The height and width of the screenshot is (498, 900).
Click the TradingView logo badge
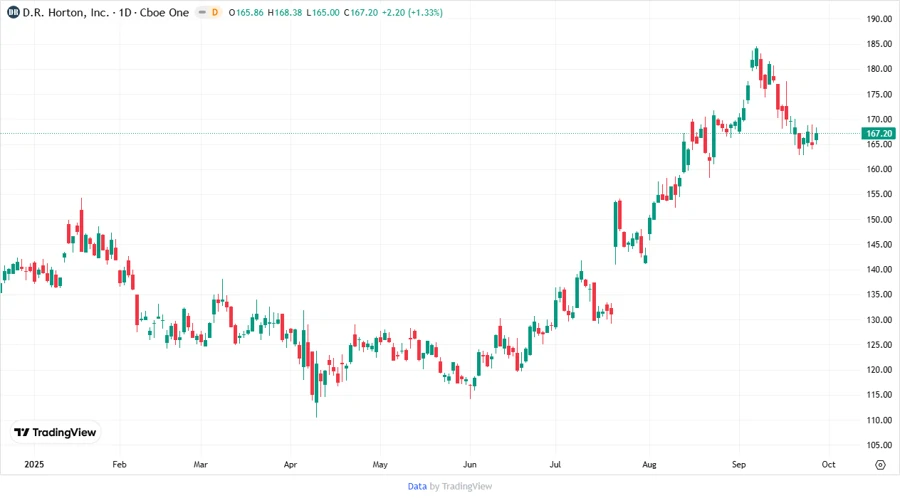[56, 432]
